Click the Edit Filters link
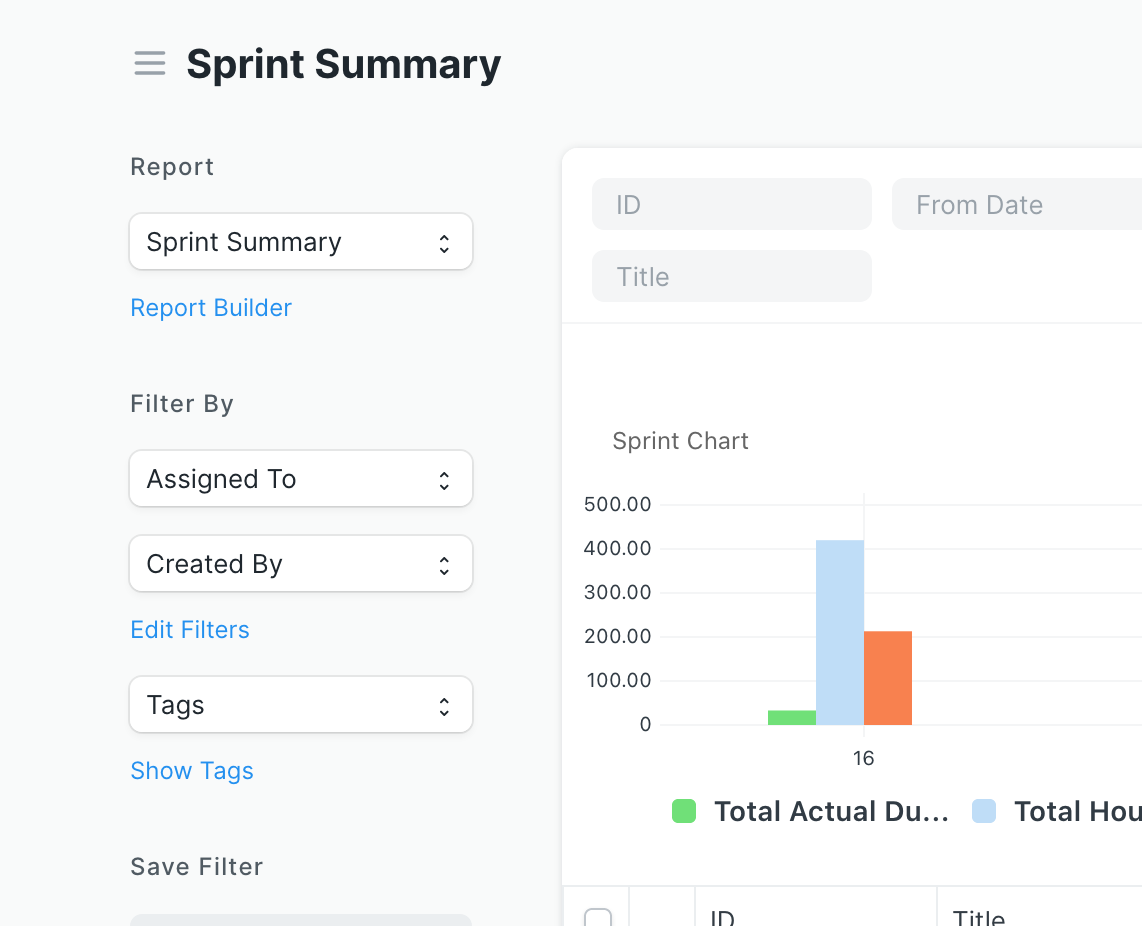Image resolution: width=1142 pixels, height=926 pixels. [189, 629]
